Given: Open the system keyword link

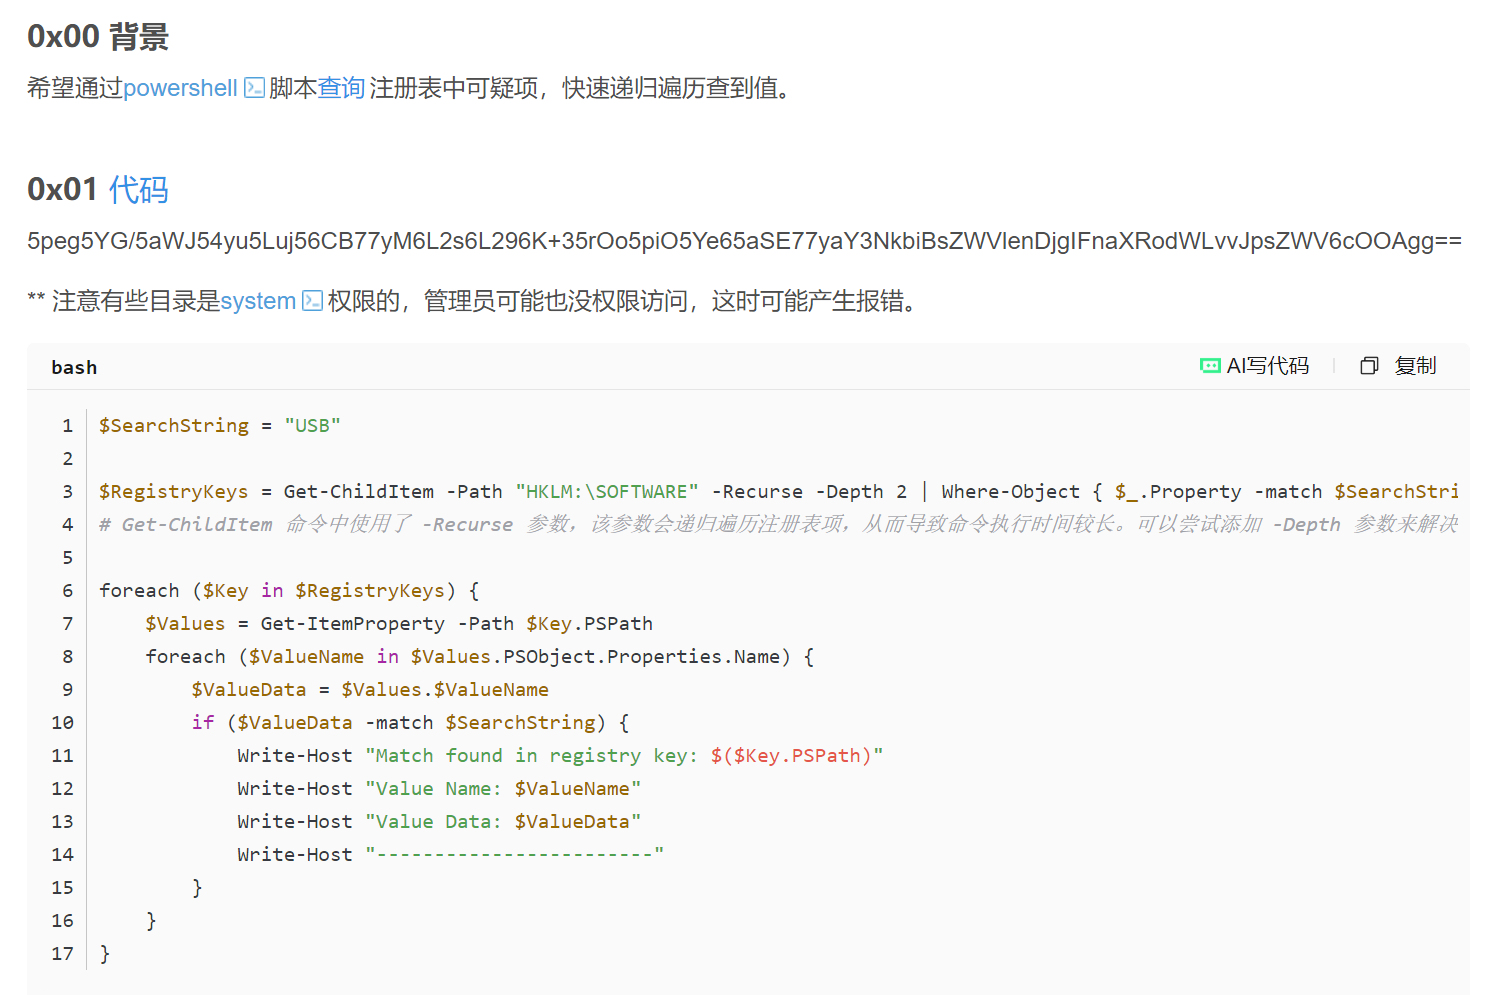Looking at the screenshot, I should [x=258, y=301].
